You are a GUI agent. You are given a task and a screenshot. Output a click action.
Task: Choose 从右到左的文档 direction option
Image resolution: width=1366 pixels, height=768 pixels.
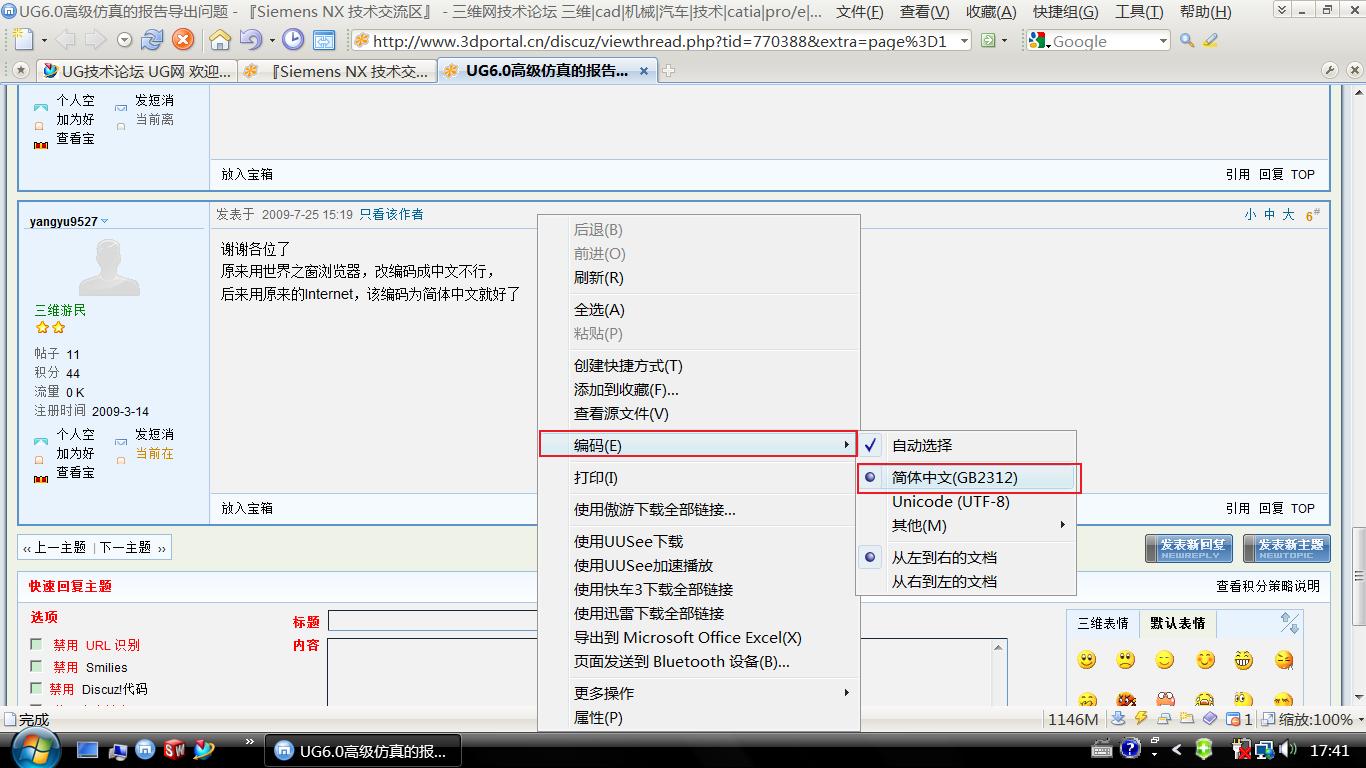pyautogui.click(x=966, y=581)
